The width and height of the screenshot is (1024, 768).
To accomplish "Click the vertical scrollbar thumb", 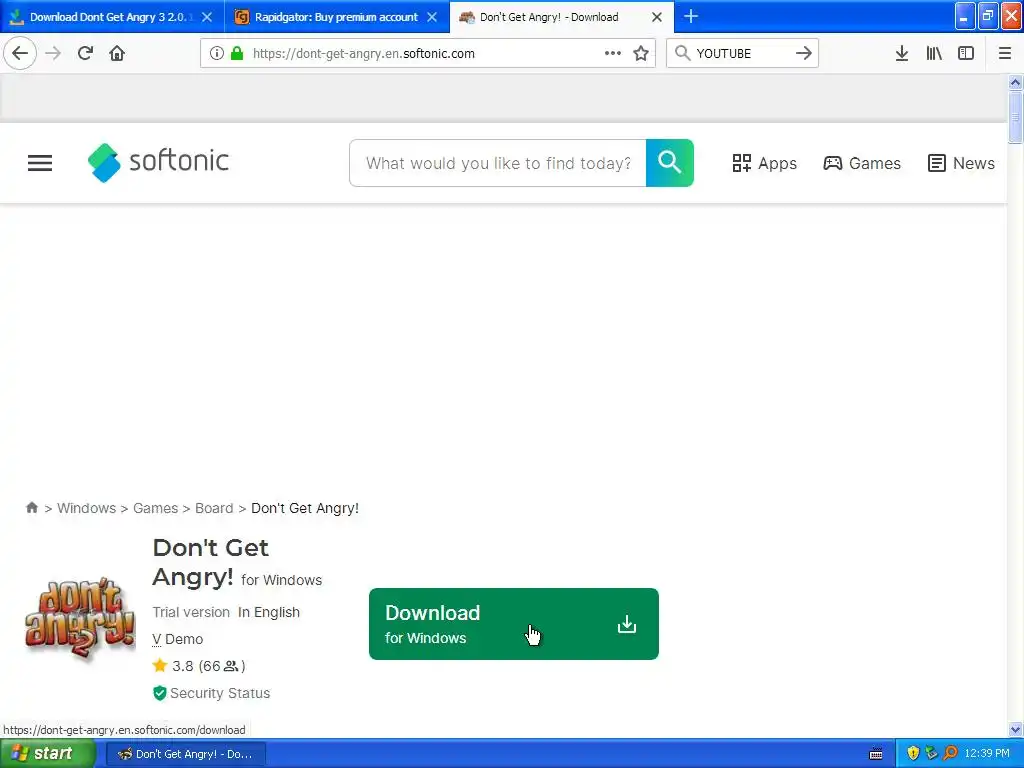I will pyautogui.click(x=1015, y=117).
